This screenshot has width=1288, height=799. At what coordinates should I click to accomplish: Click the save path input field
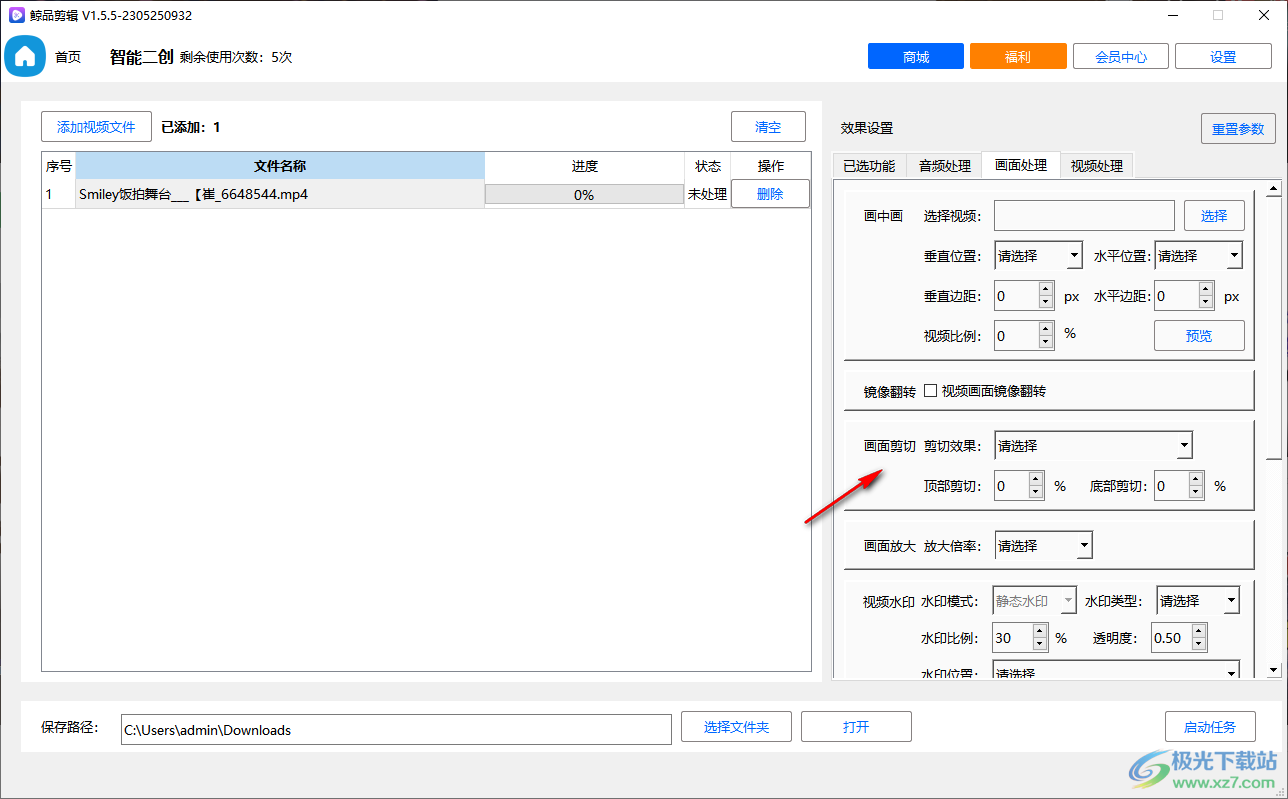(x=396, y=730)
